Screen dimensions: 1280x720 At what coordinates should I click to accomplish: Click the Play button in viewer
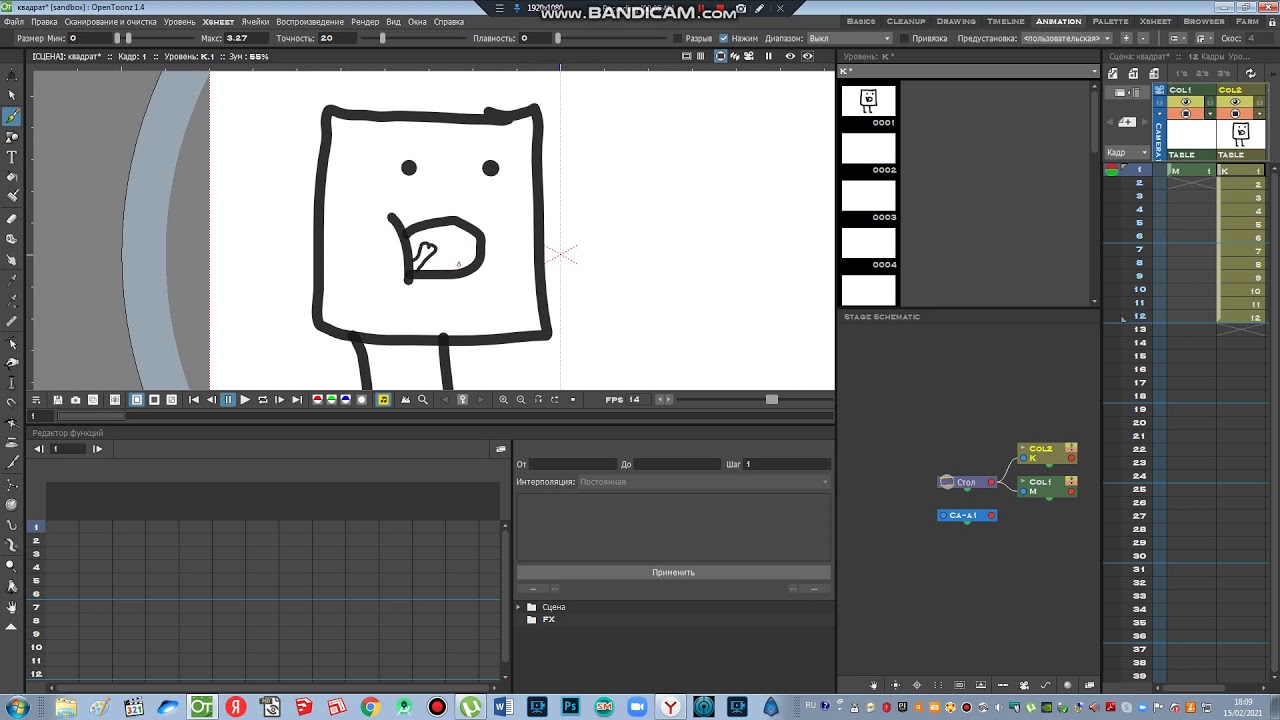click(245, 399)
